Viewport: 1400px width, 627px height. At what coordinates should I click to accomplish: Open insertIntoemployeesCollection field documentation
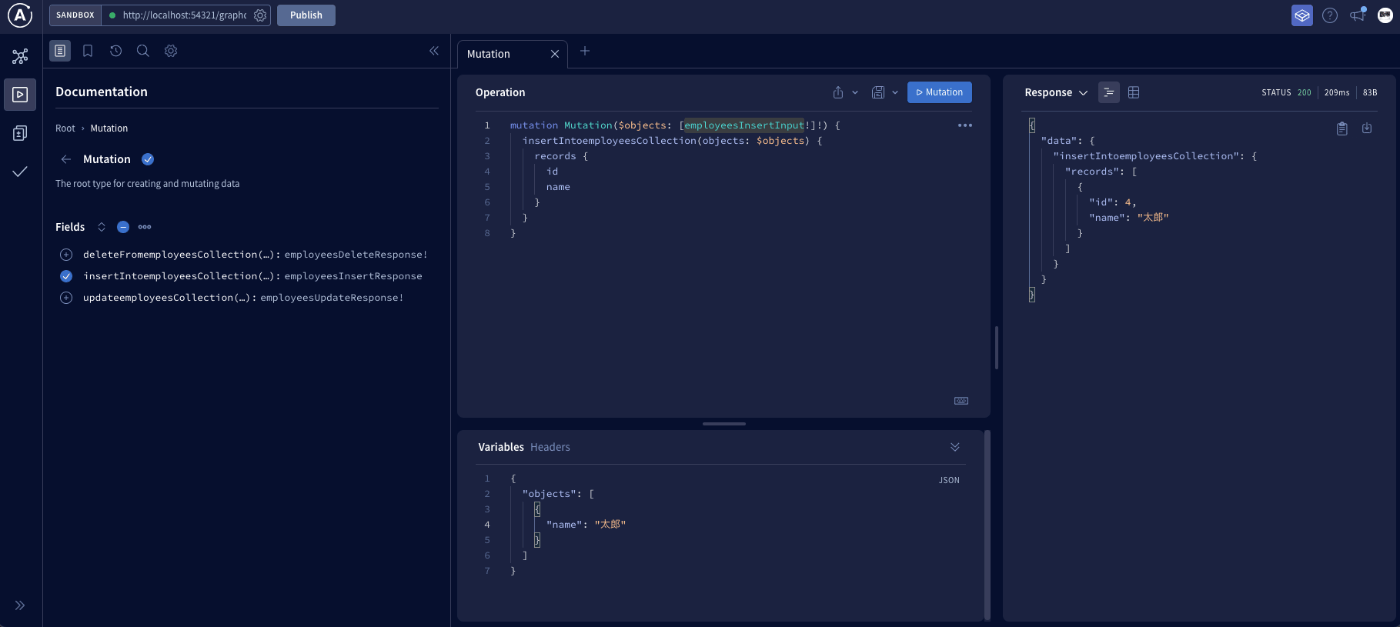tap(179, 276)
